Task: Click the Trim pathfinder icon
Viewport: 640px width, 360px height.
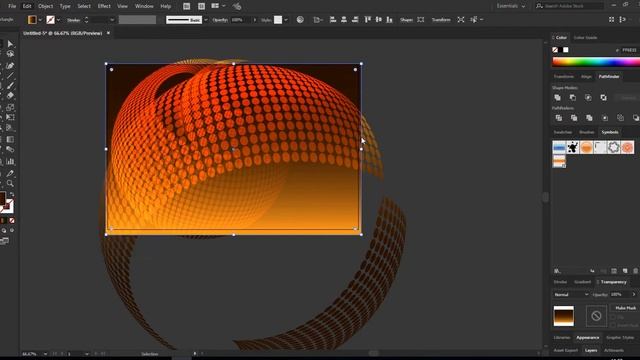Action: coord(574,118)
